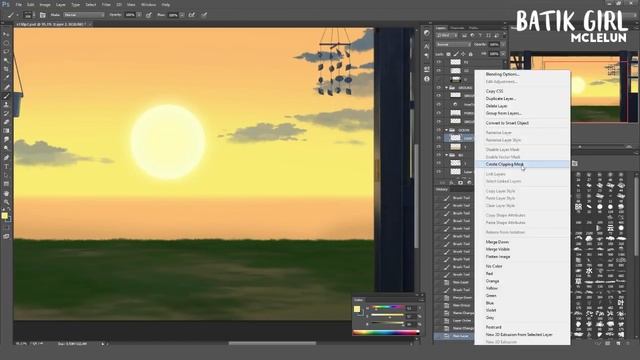The width and height of the screenshot is (640, 360).
Task: Switch to the Channels tab
Action: pyautogui.click(x=457, y=28)
